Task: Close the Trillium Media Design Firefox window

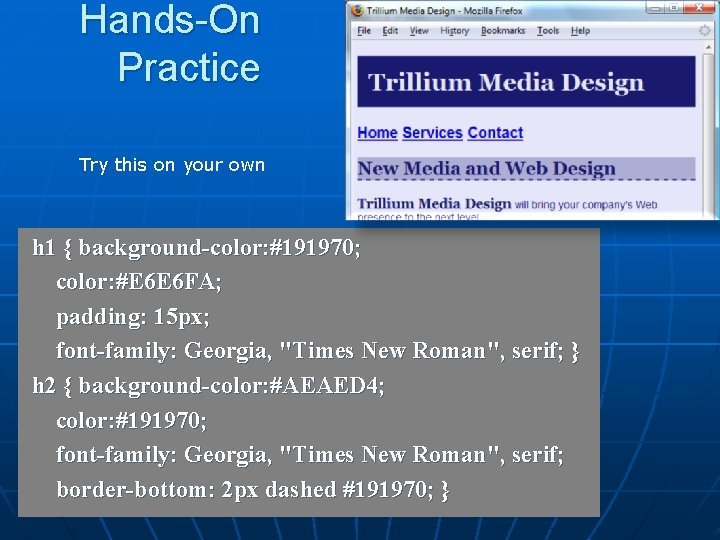Action: (698, 7)
